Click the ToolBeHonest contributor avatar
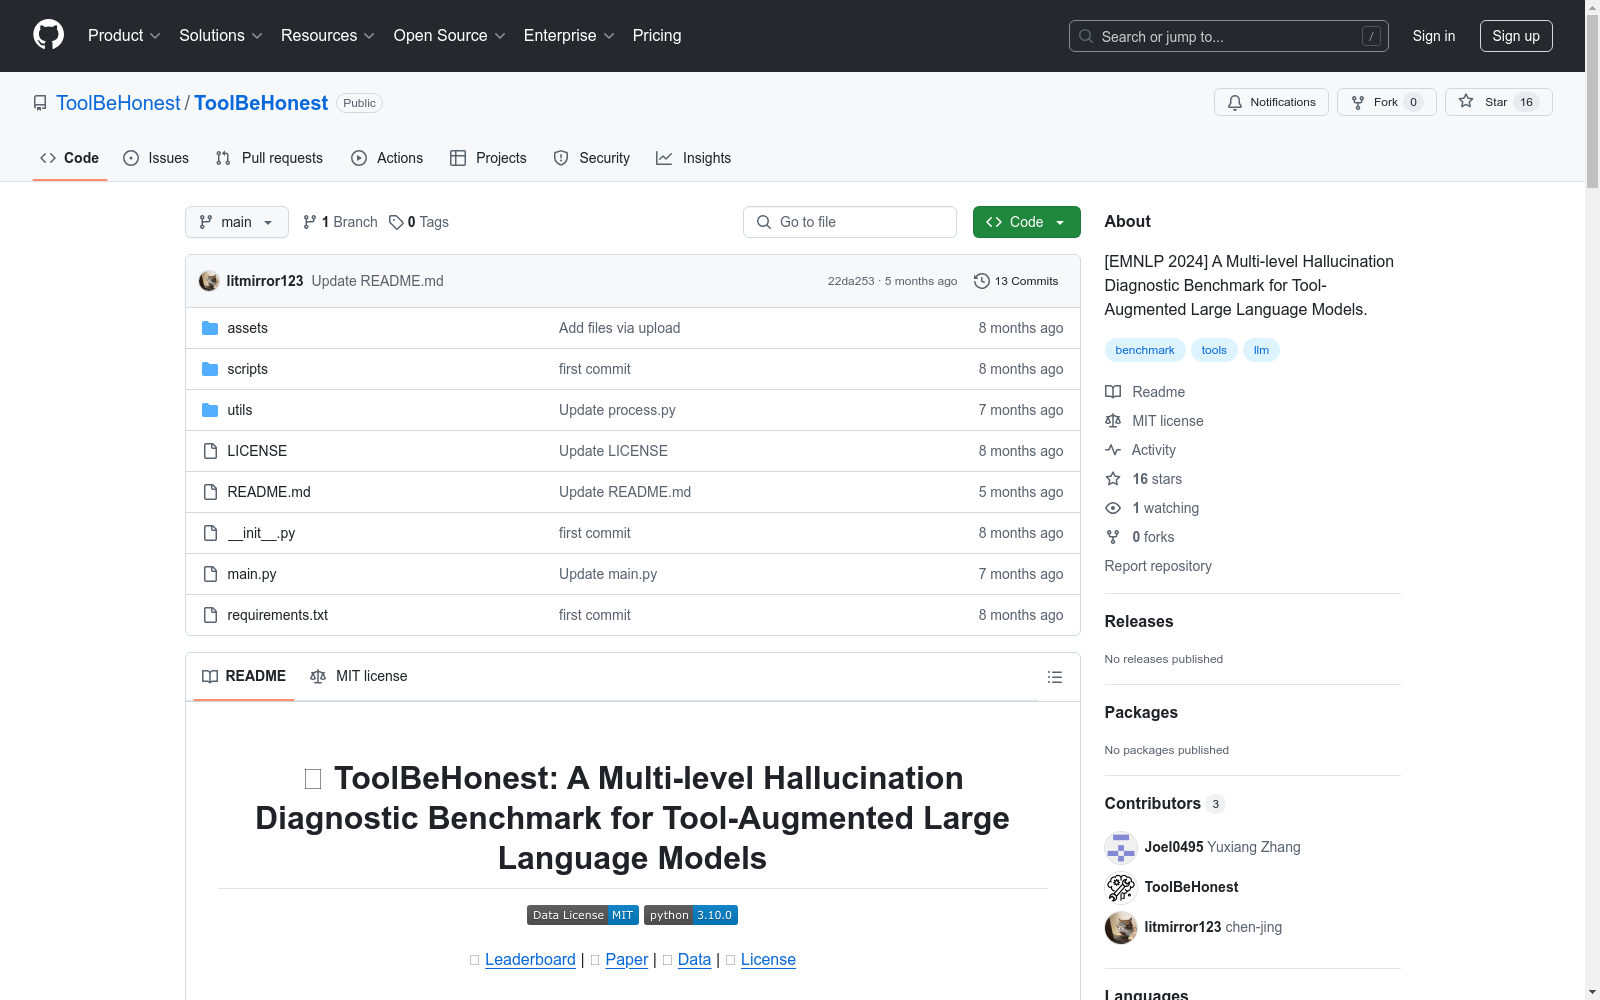1600x1000 pixels. coord(1121,887)
